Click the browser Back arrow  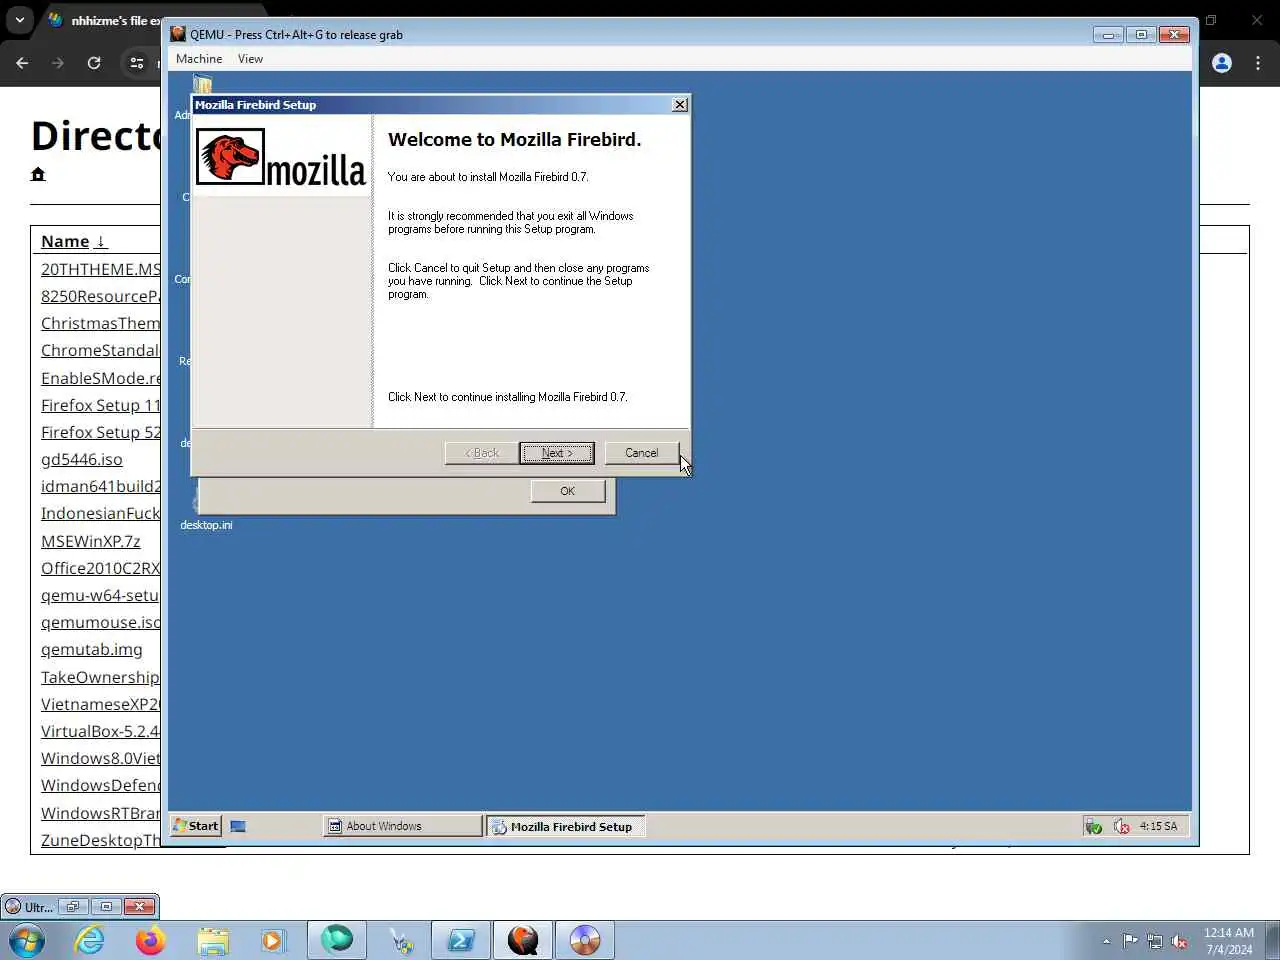click(x=22, y=63)
